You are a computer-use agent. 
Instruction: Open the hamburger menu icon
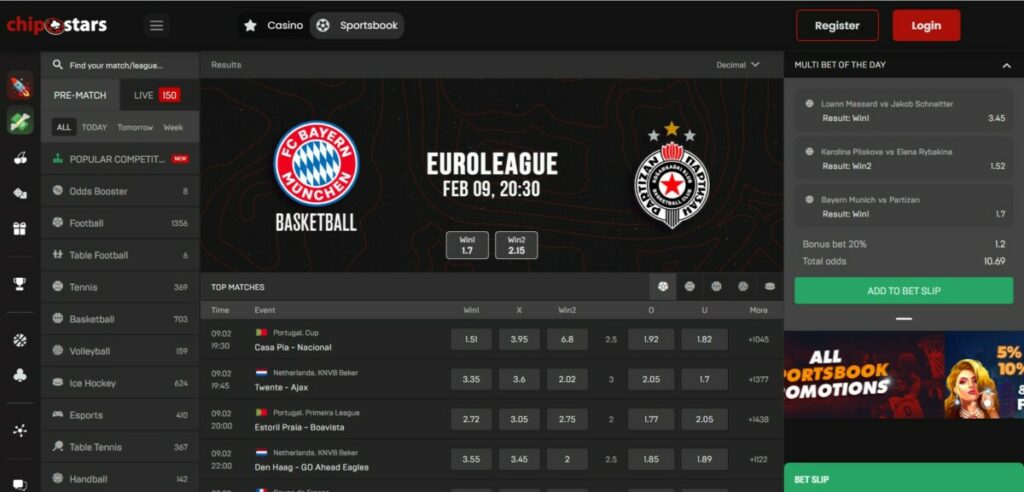pyautogui.click(x=156, y=25)
